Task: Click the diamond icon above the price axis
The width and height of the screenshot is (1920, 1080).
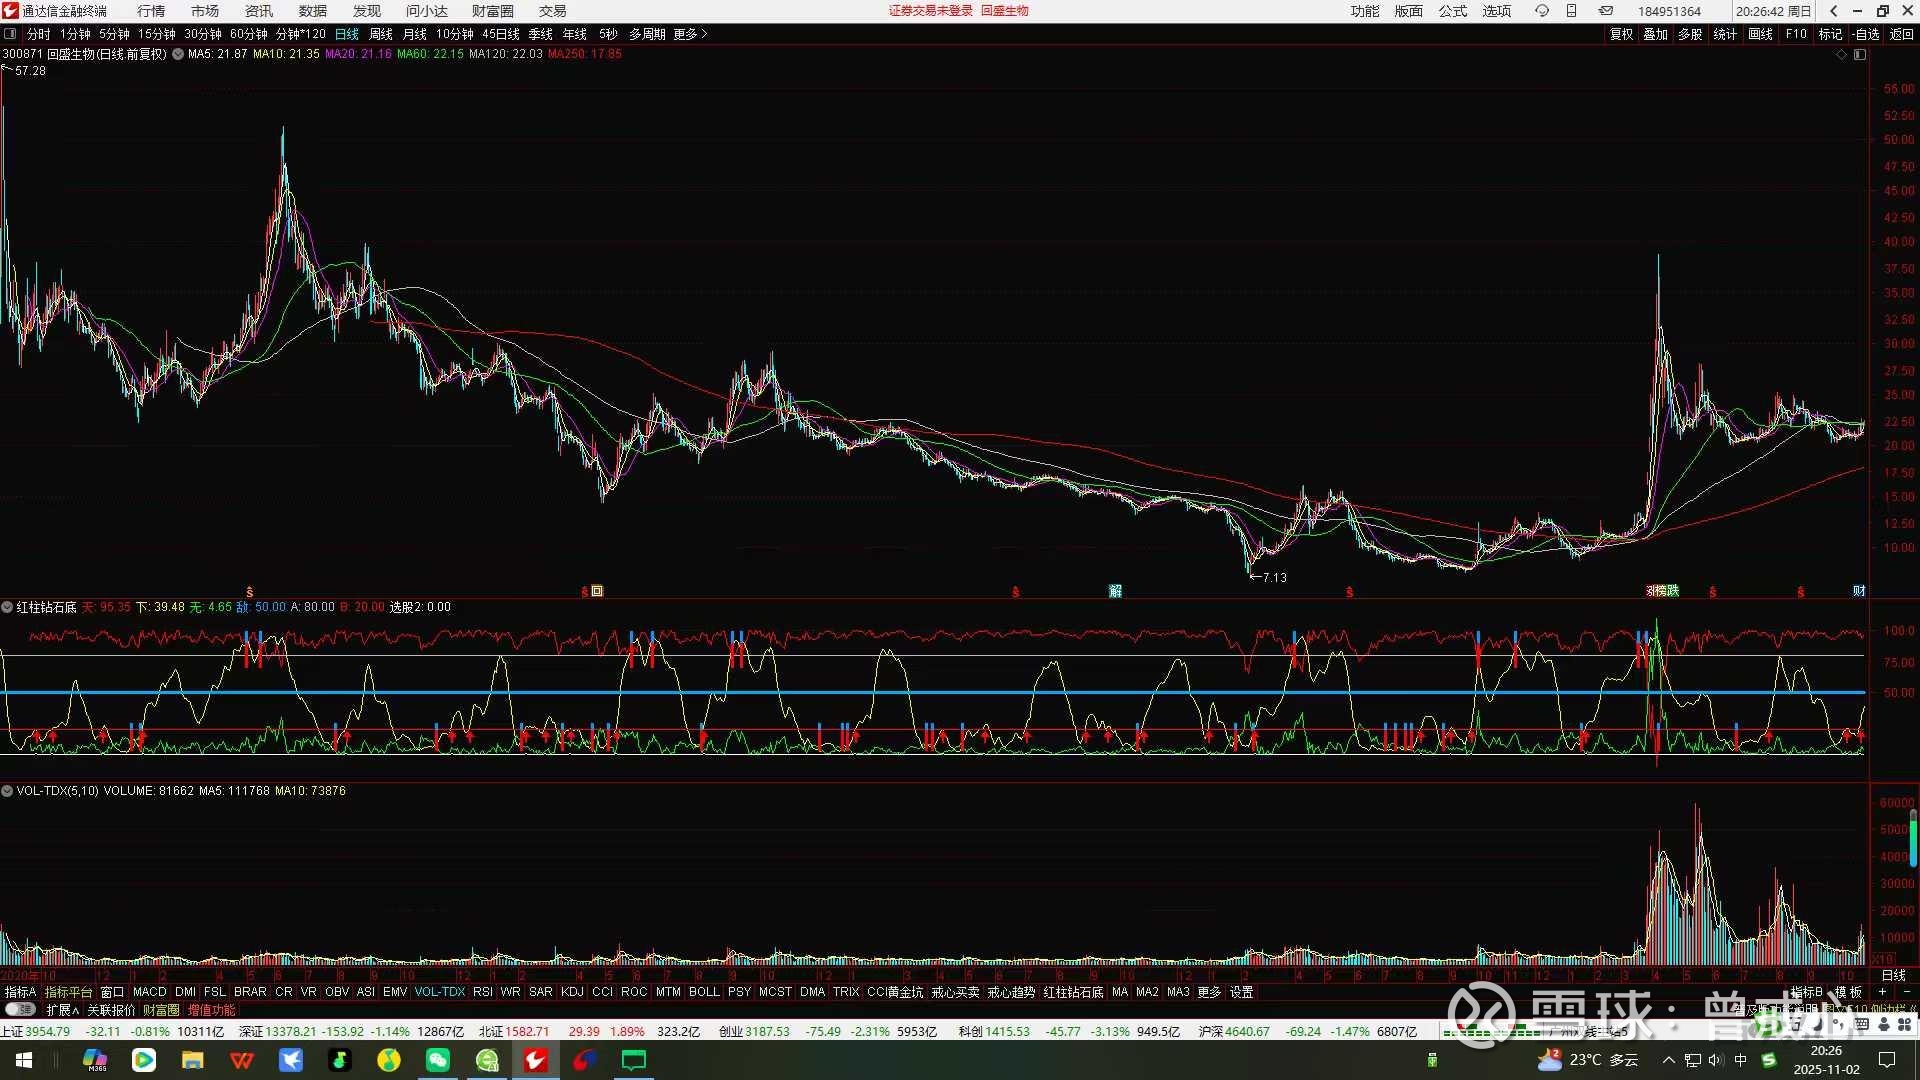Action: pyautogui.click(x=1842, y=55)
